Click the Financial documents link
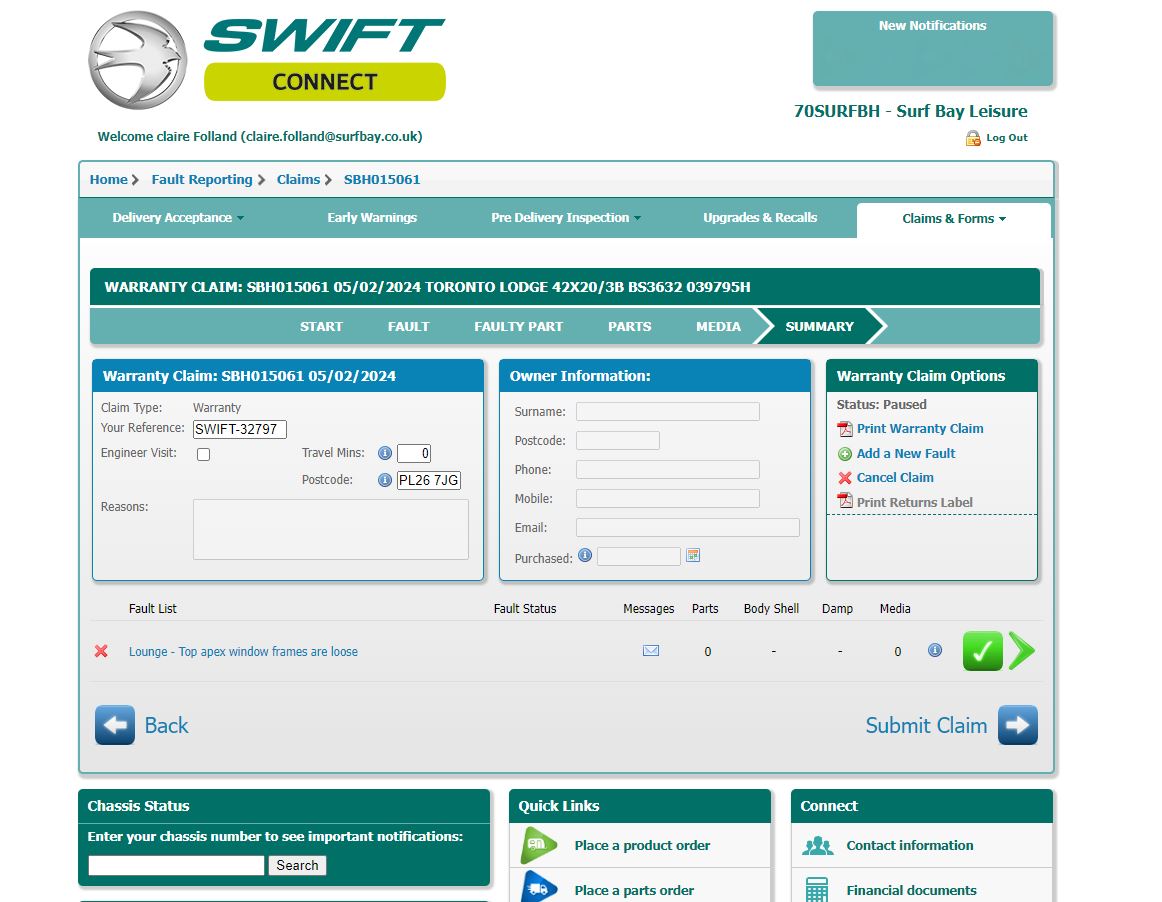The image size is (1162, 902). pos(911,891)
